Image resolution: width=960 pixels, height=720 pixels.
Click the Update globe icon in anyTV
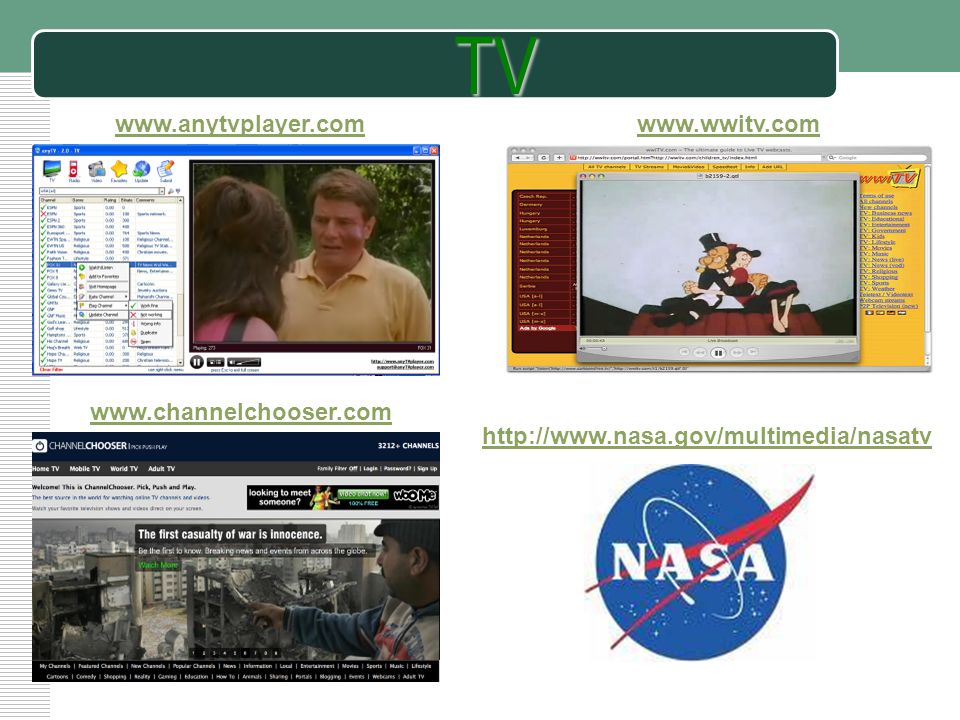click(x=141, y=171)
